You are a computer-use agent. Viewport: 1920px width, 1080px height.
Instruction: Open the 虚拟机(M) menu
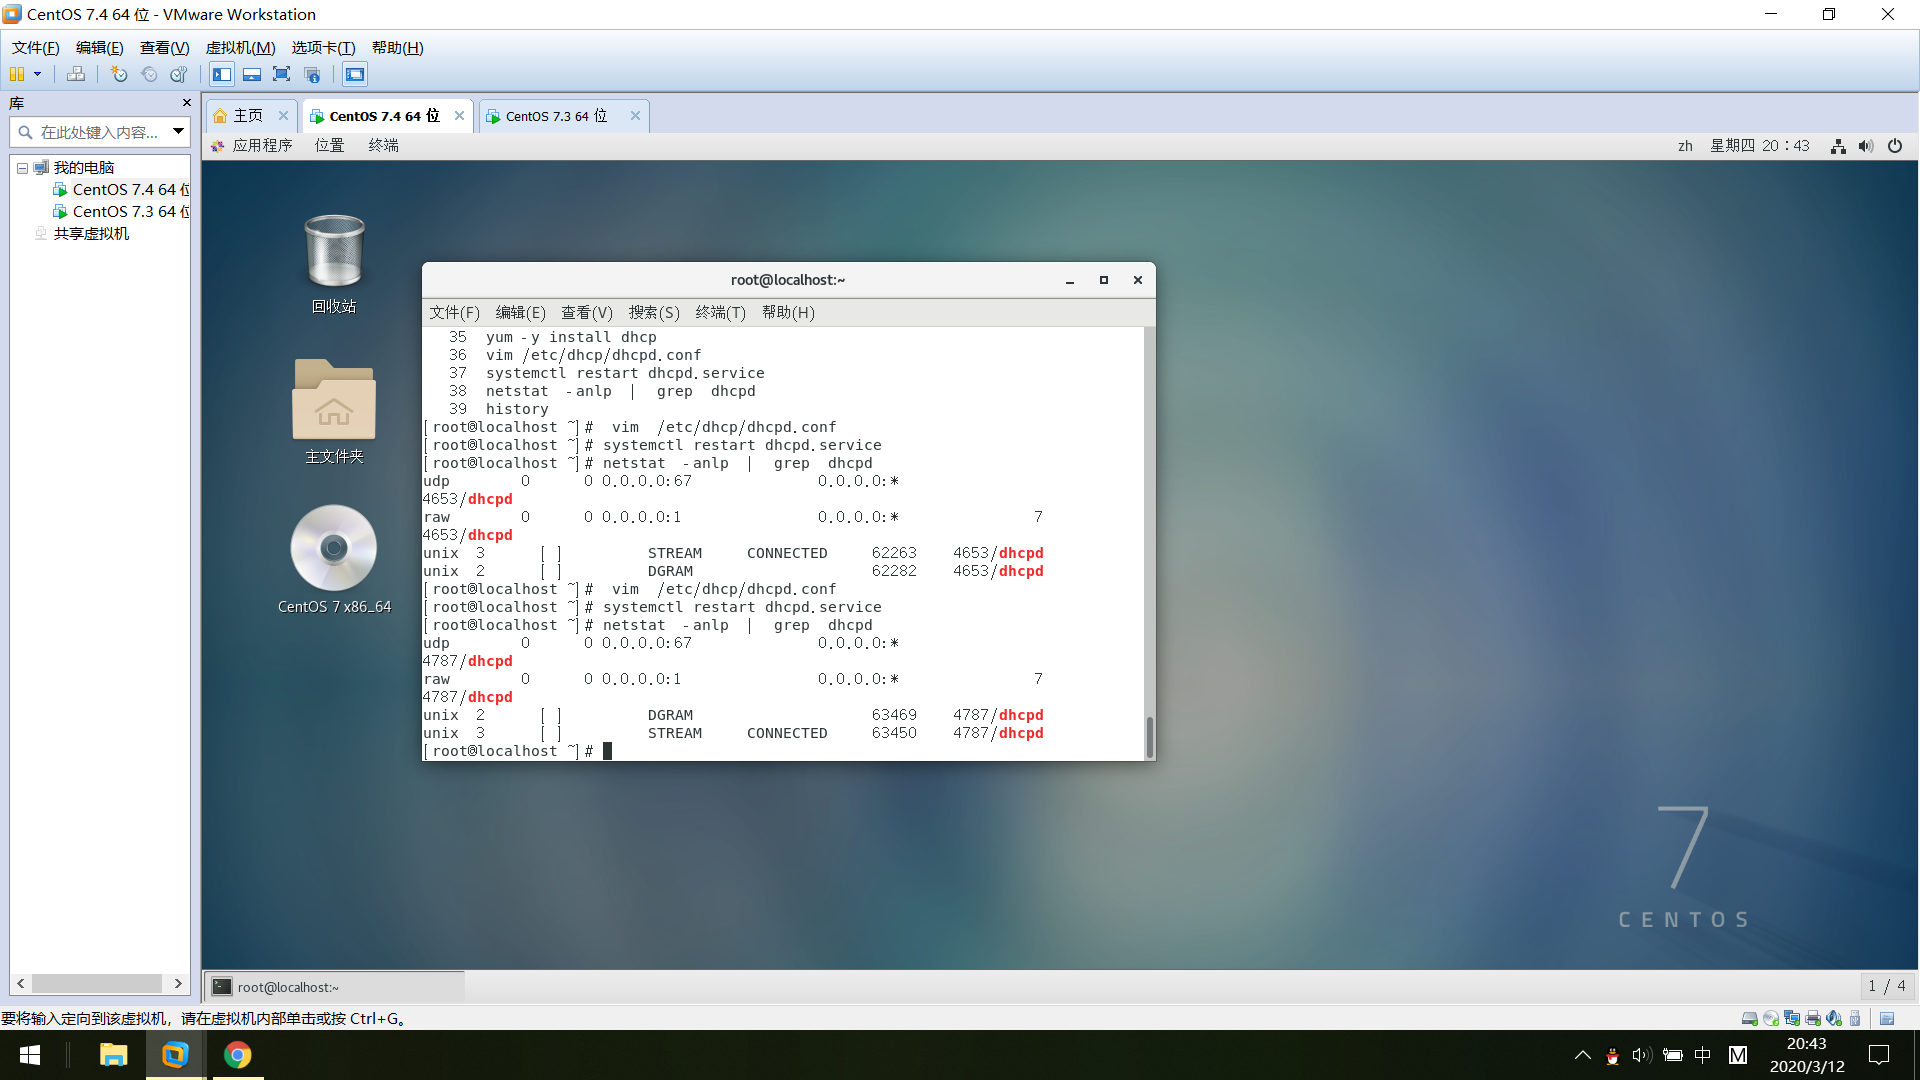(x=239, y=47)
